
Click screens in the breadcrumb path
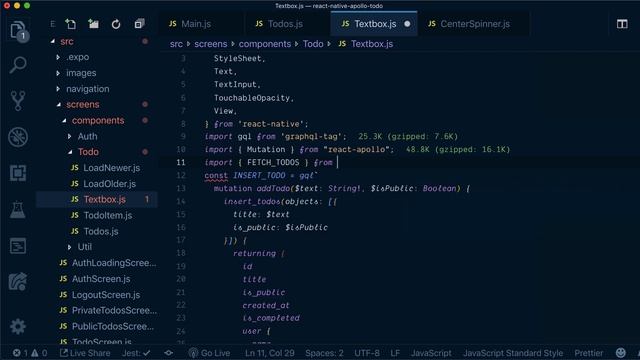tap(211, 44)
